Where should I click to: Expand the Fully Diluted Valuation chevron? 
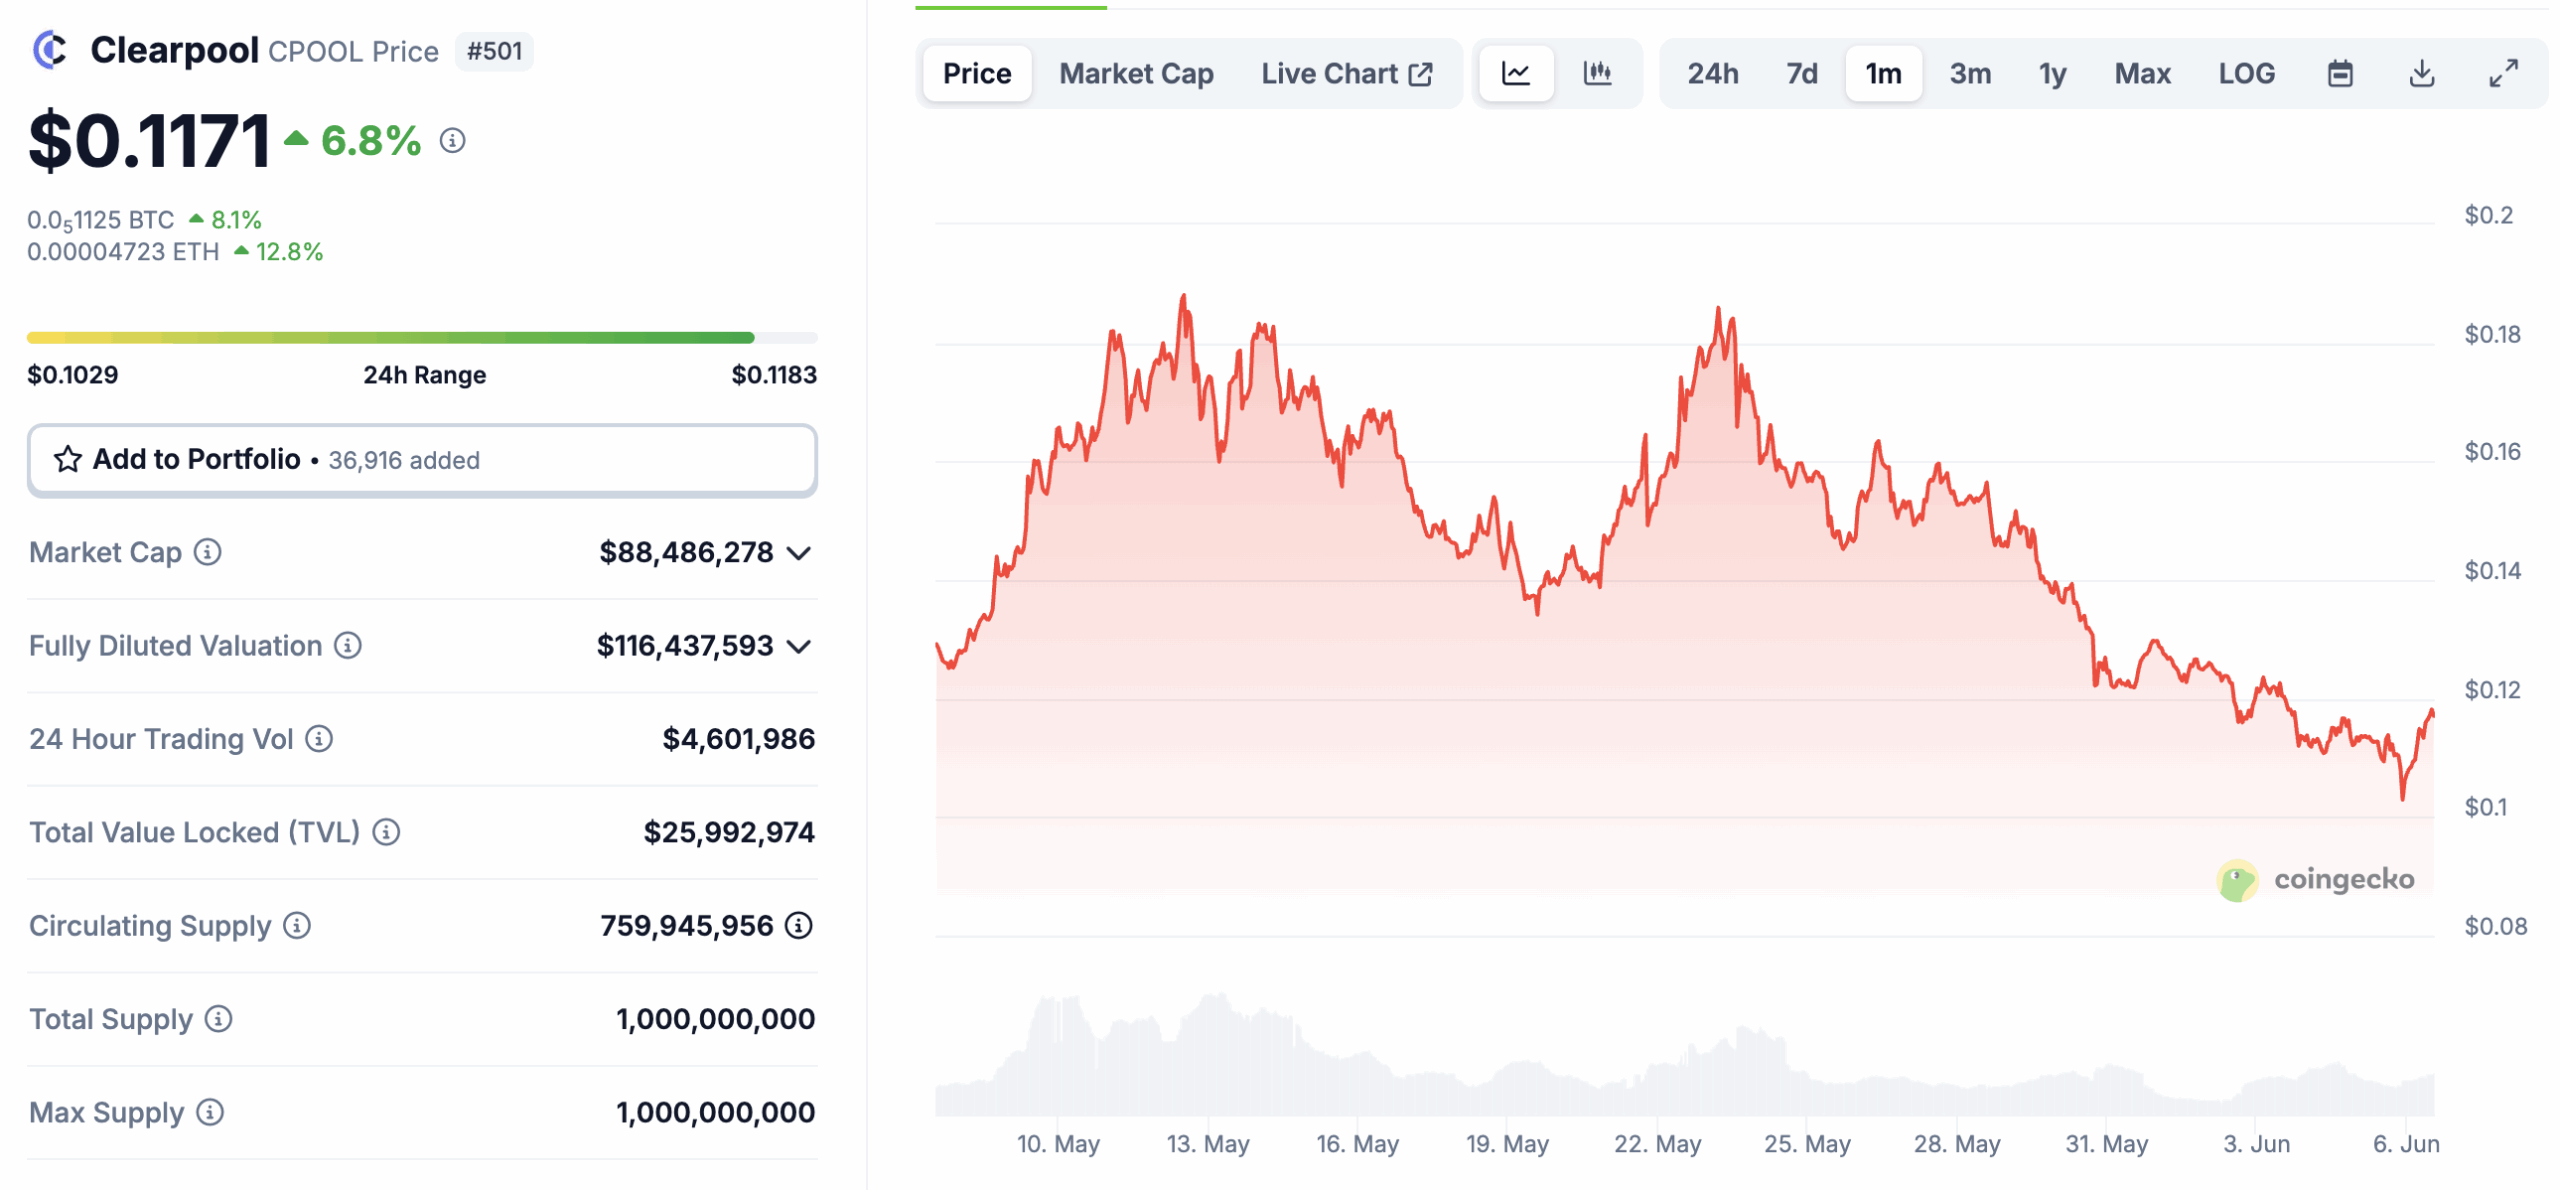[797, 645]
